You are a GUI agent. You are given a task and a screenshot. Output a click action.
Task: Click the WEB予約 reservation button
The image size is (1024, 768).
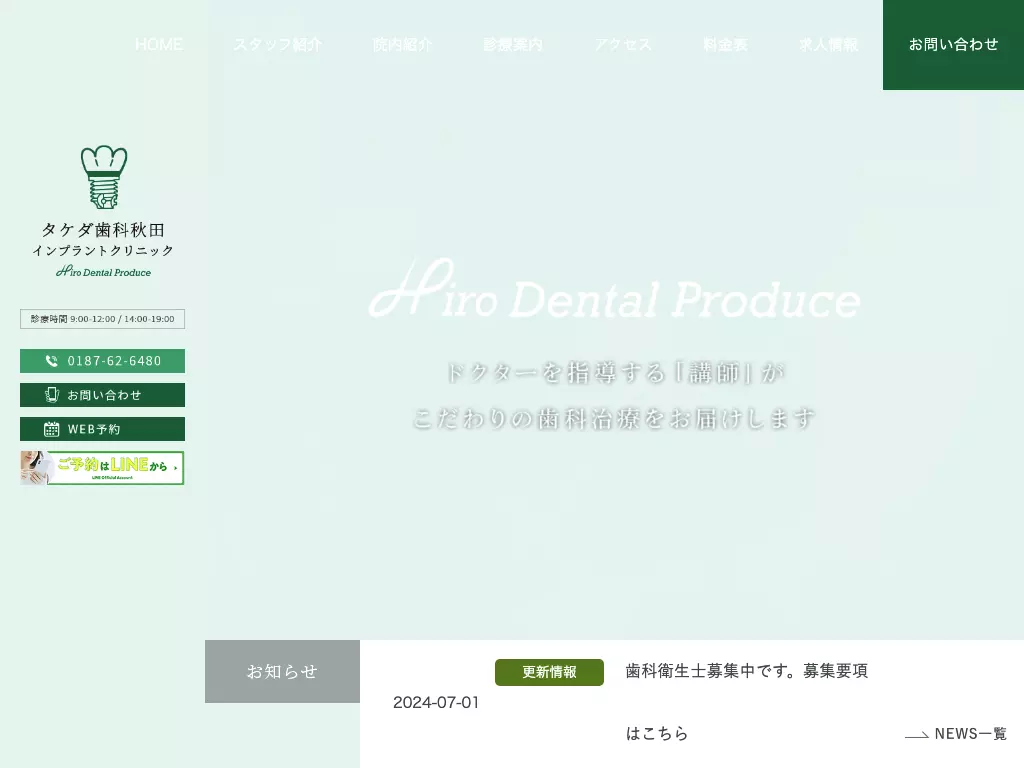pos(103,429)
